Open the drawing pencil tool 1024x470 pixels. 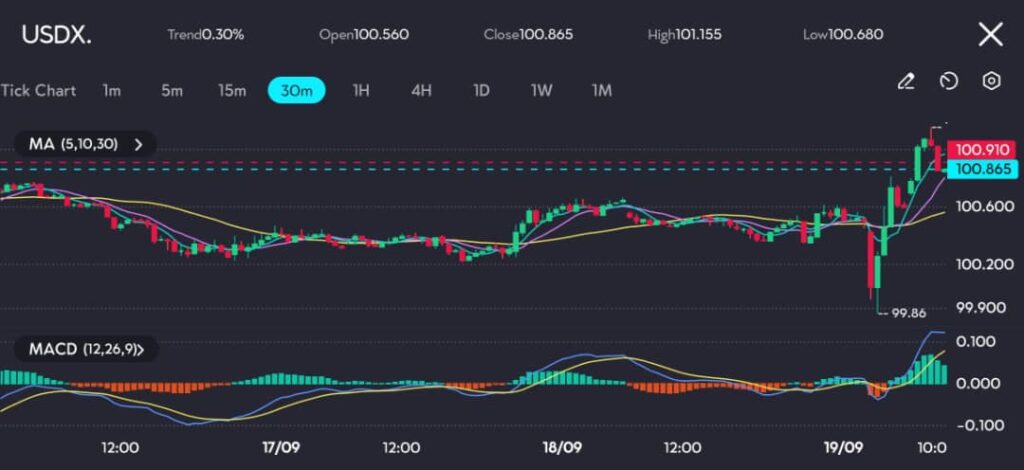(x=906, y=81)
